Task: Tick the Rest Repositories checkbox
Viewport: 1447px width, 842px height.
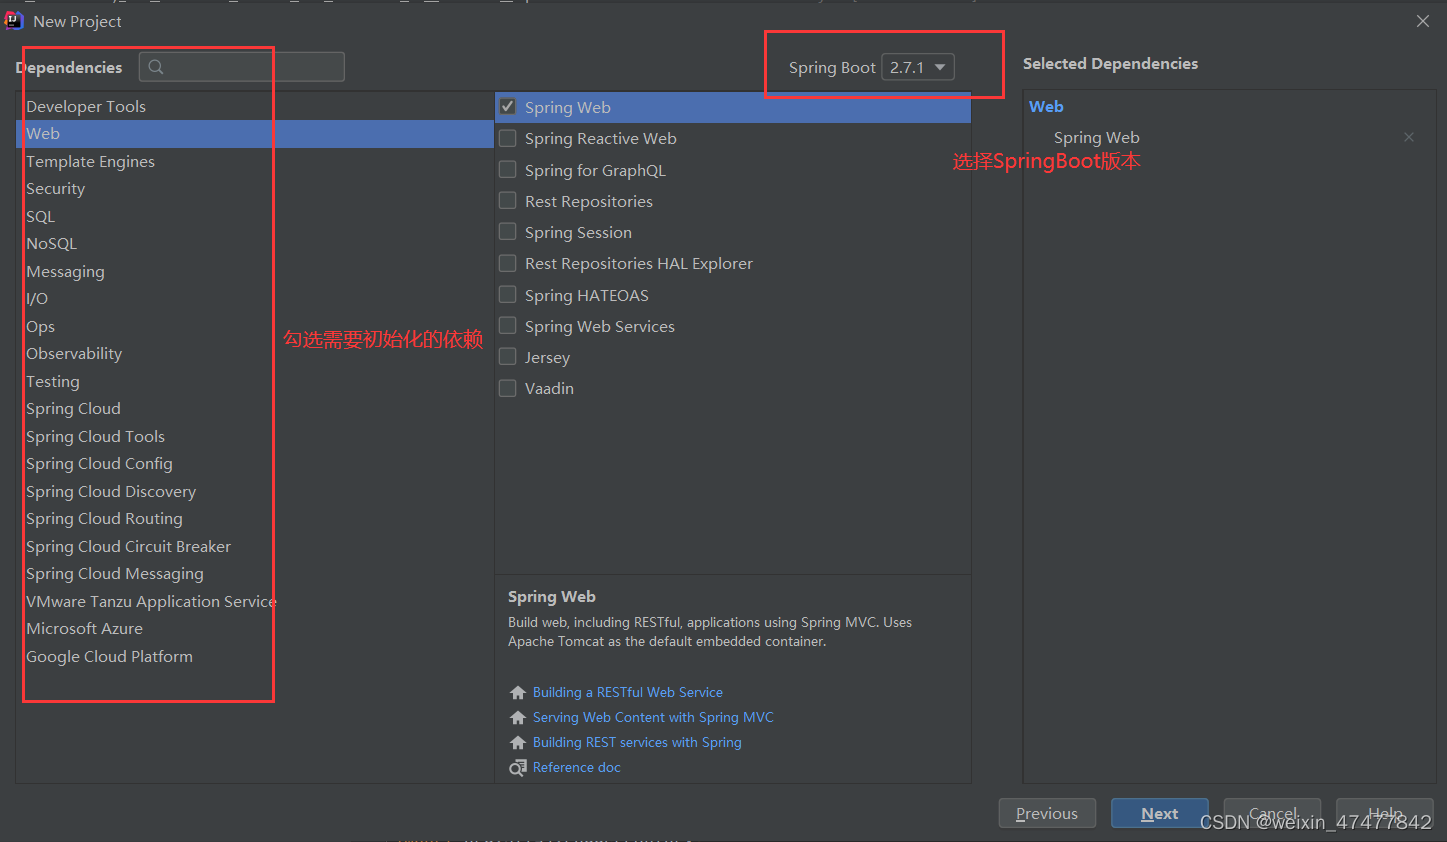Action: coord(508,201)
